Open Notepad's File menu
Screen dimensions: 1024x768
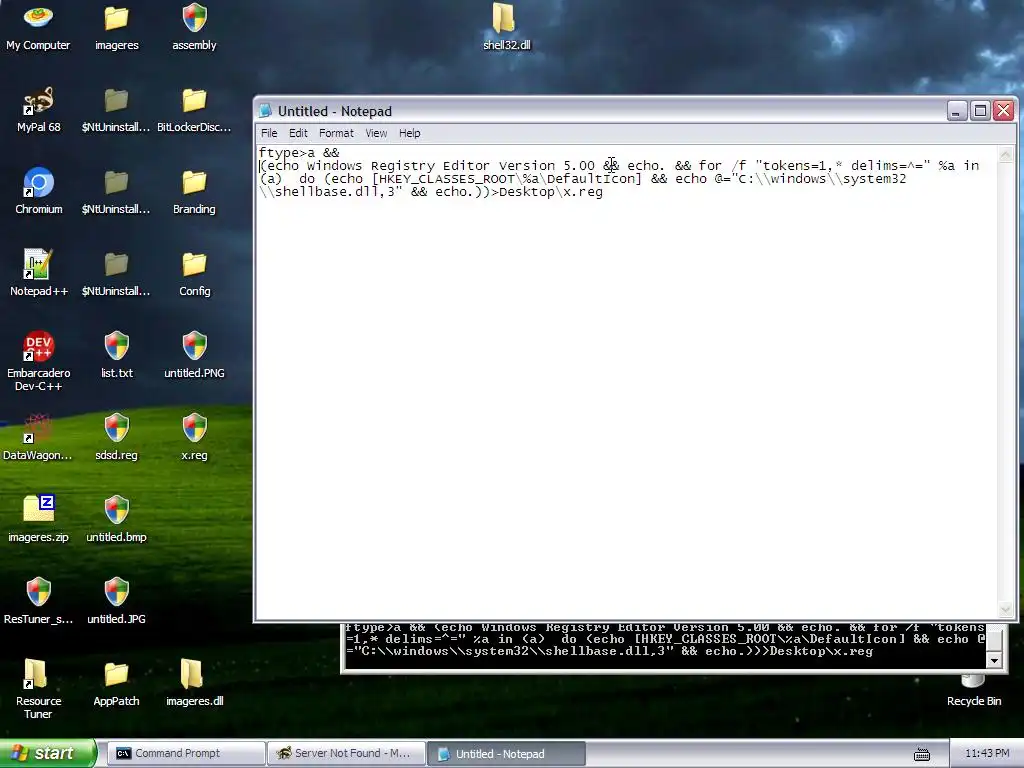pos(269,133)
